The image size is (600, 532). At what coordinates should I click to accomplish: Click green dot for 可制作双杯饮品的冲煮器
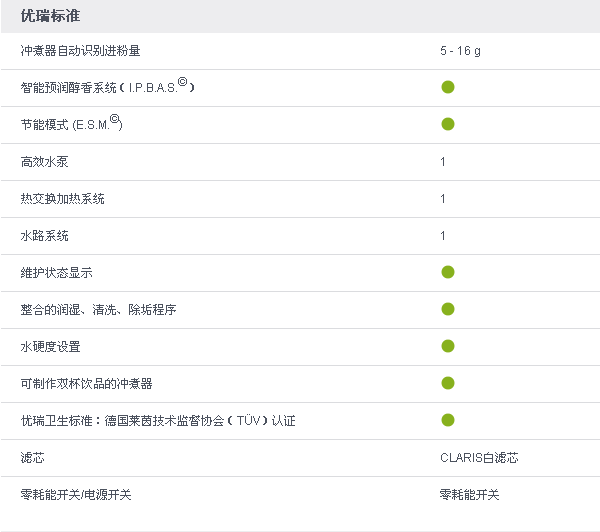[x=448, y=383]
